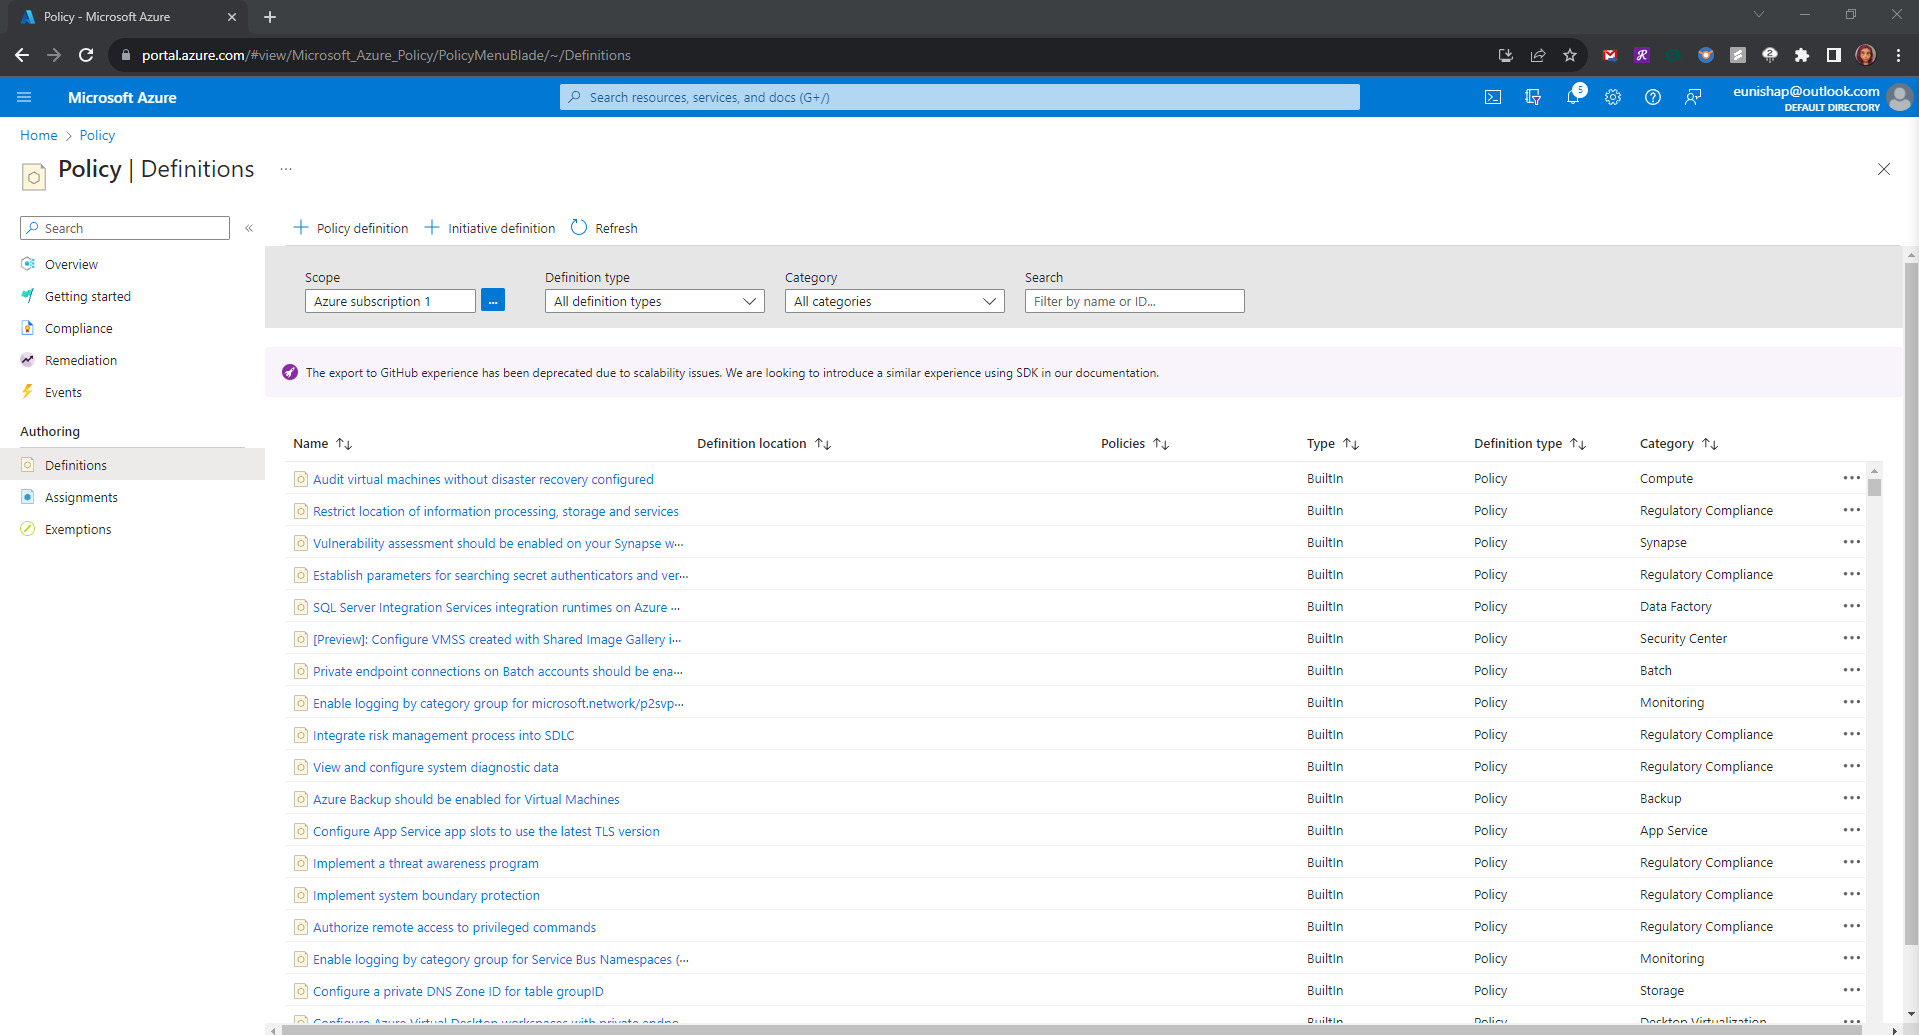Click the Filter by name or ID field
This screenshot has width=1919, height=1035.
tap(1134, 301)
